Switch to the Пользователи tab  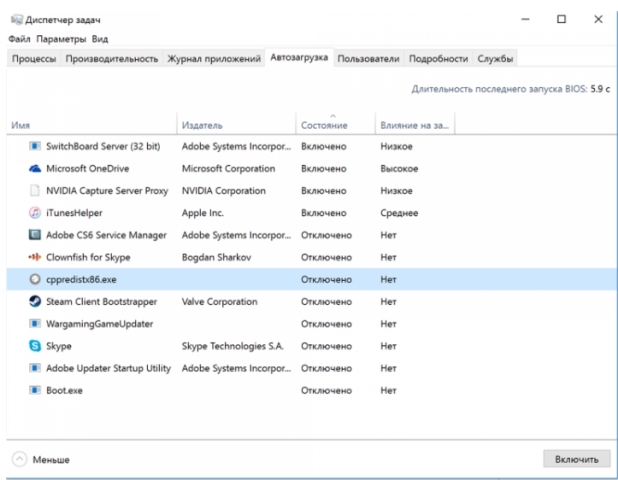tap(368, 59)
